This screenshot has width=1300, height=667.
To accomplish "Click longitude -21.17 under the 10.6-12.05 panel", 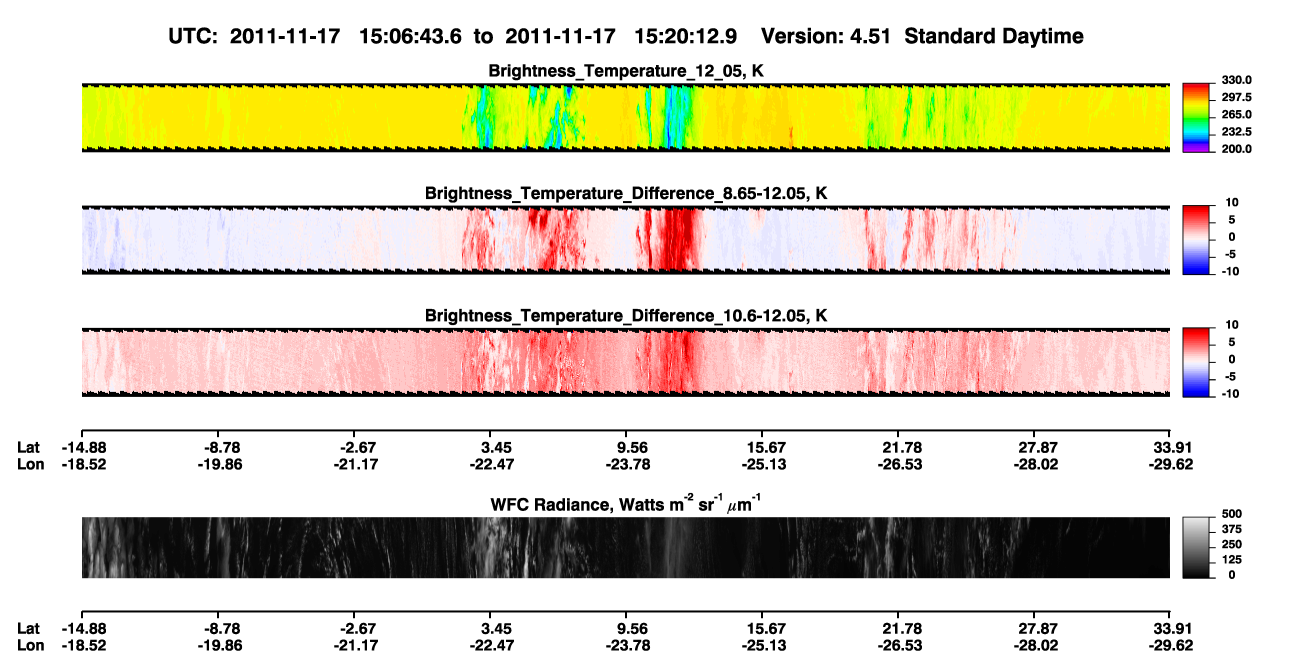I will click(356, 464).
